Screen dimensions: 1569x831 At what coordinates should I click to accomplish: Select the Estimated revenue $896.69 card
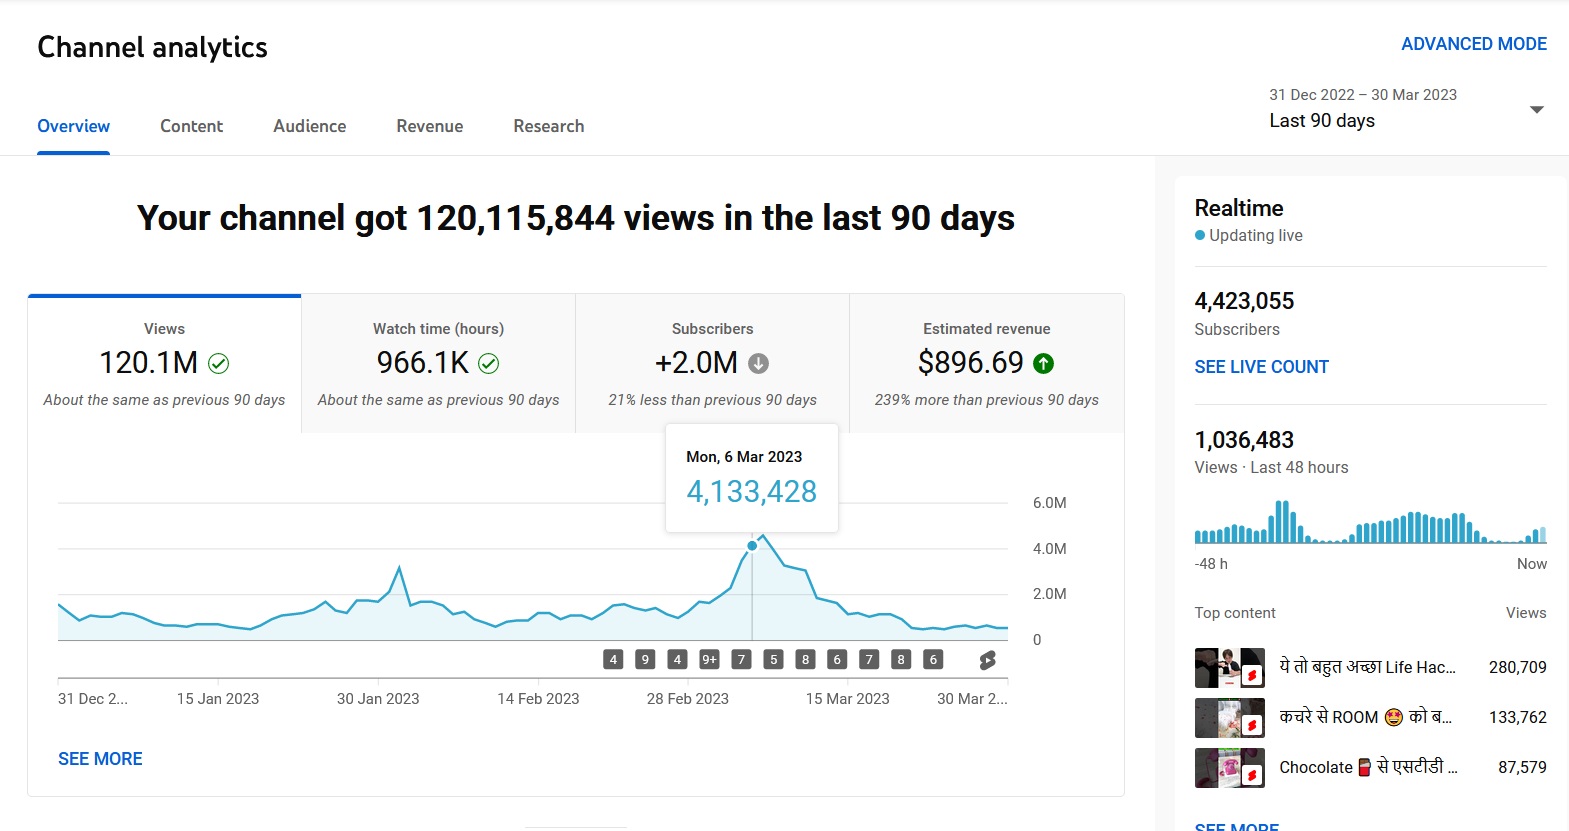point(986,364)
